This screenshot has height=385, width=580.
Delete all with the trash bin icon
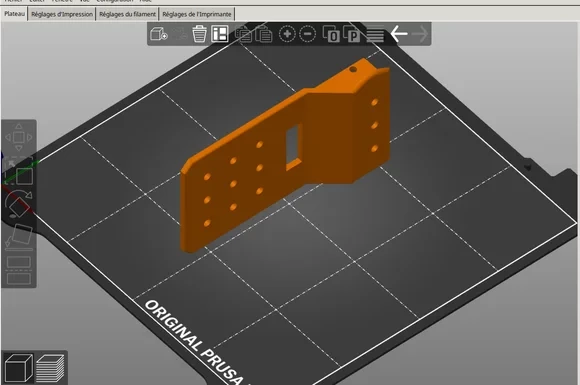[x=199, y=34]
